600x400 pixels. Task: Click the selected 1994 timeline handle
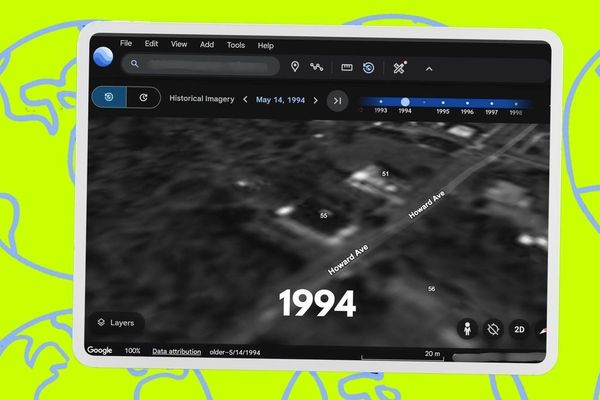click(405, 102)
